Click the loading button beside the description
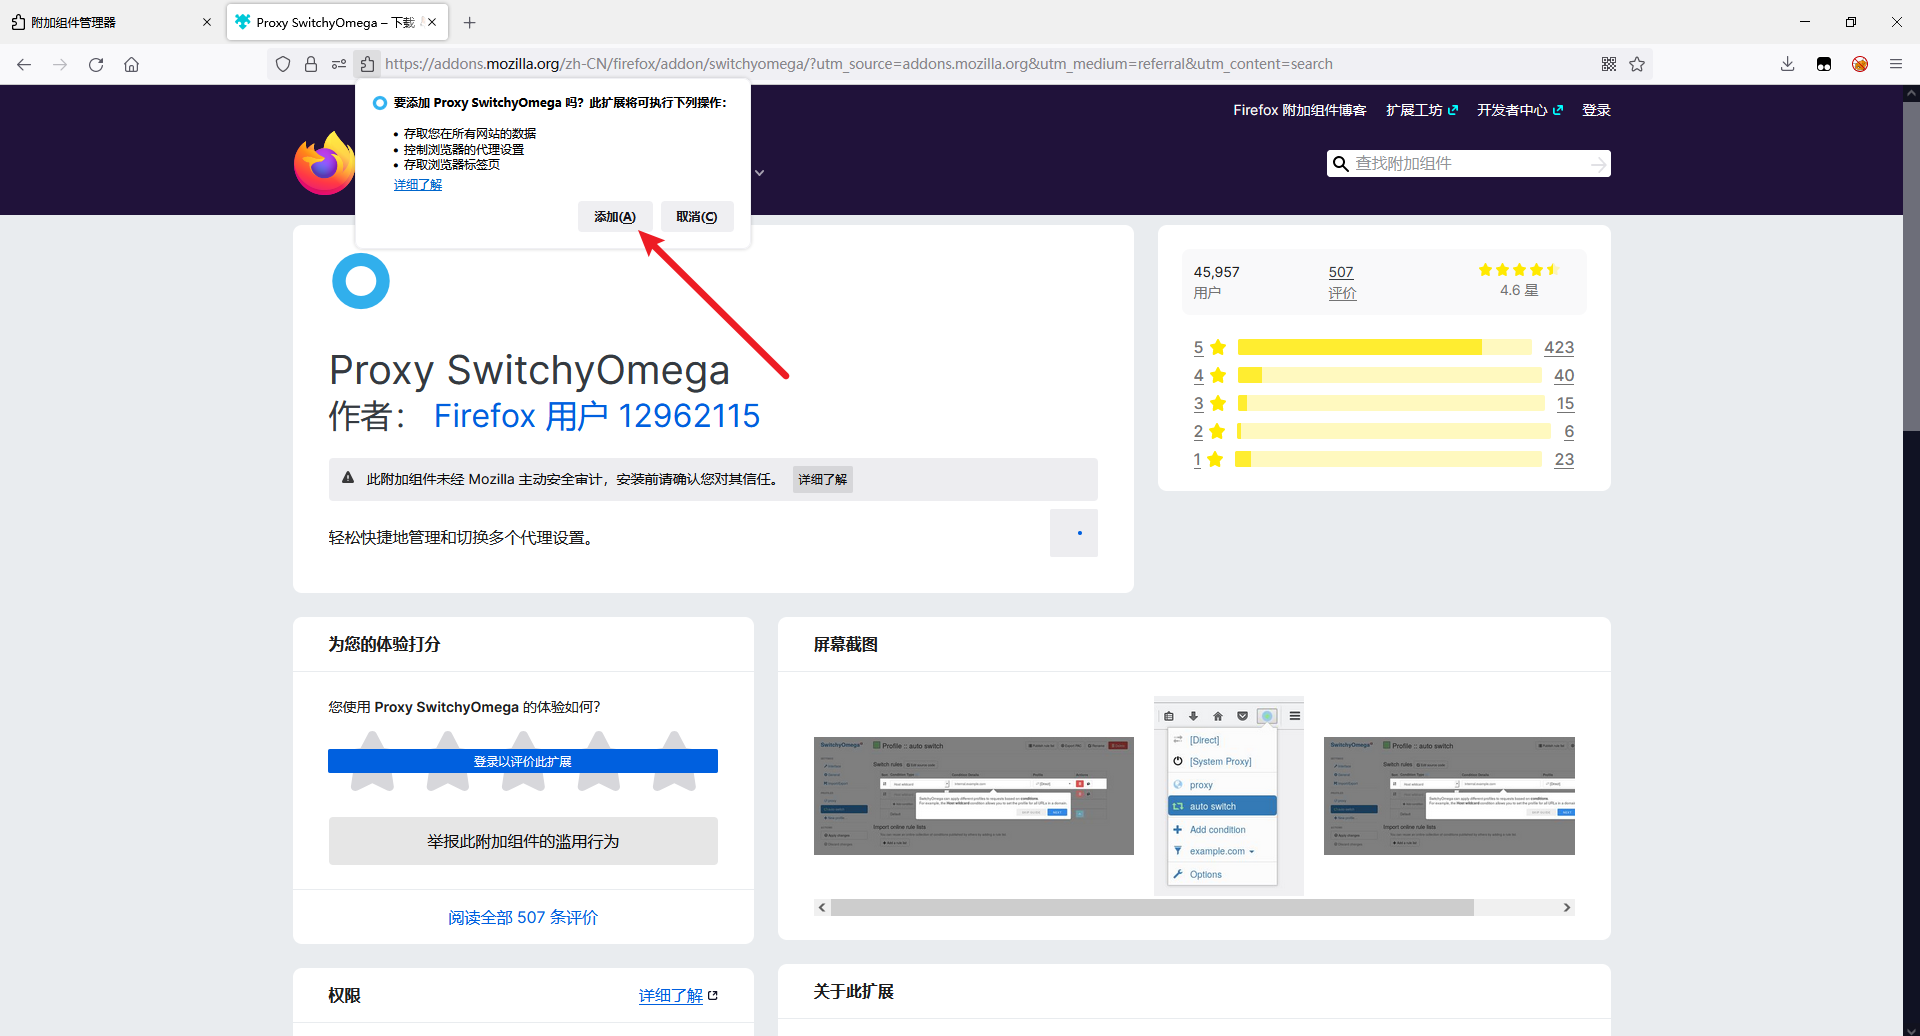Screen dimensions: 1920x1036 [1074, 533]
